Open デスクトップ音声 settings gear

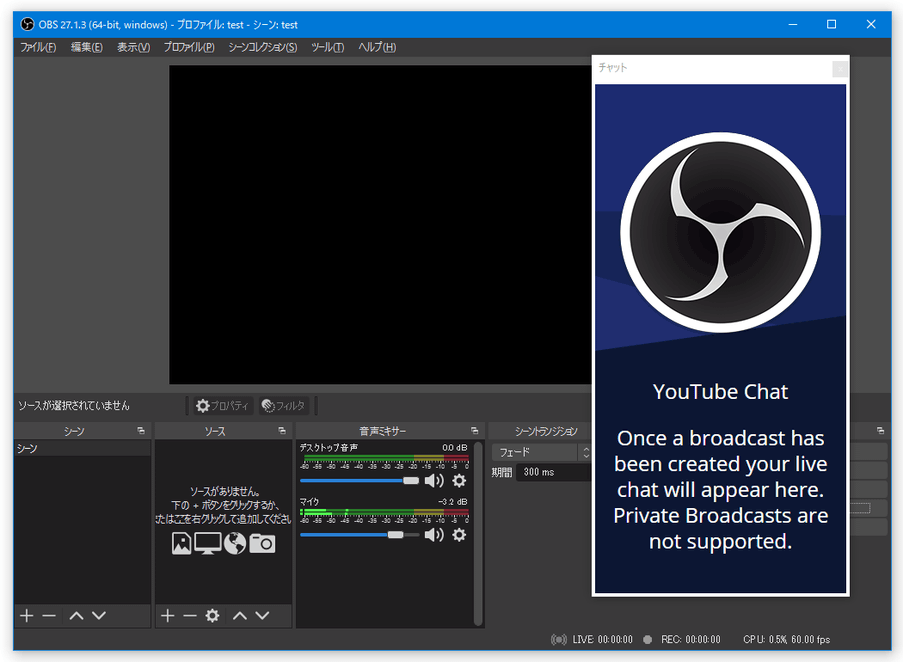[459, 481]
